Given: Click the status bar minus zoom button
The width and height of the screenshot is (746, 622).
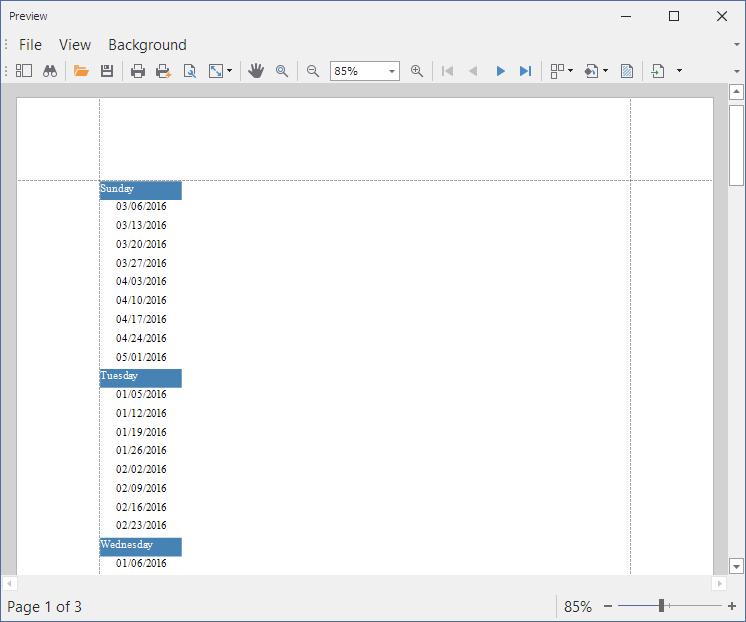Looking at the screenshot, I should pyautogui.click(x=608, y=606).
